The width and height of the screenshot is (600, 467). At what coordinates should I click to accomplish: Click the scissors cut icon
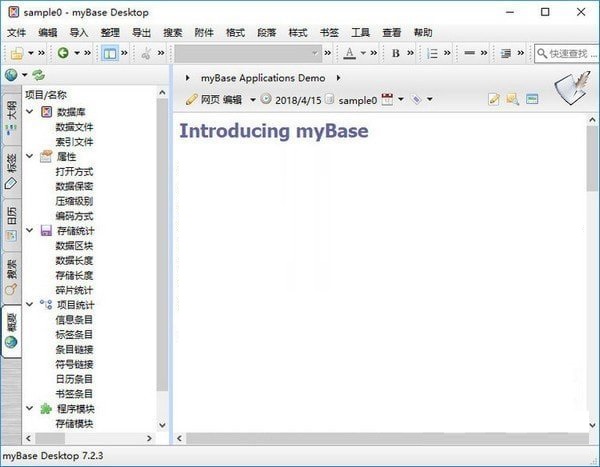pyautogui.click(x=146, y=53)
